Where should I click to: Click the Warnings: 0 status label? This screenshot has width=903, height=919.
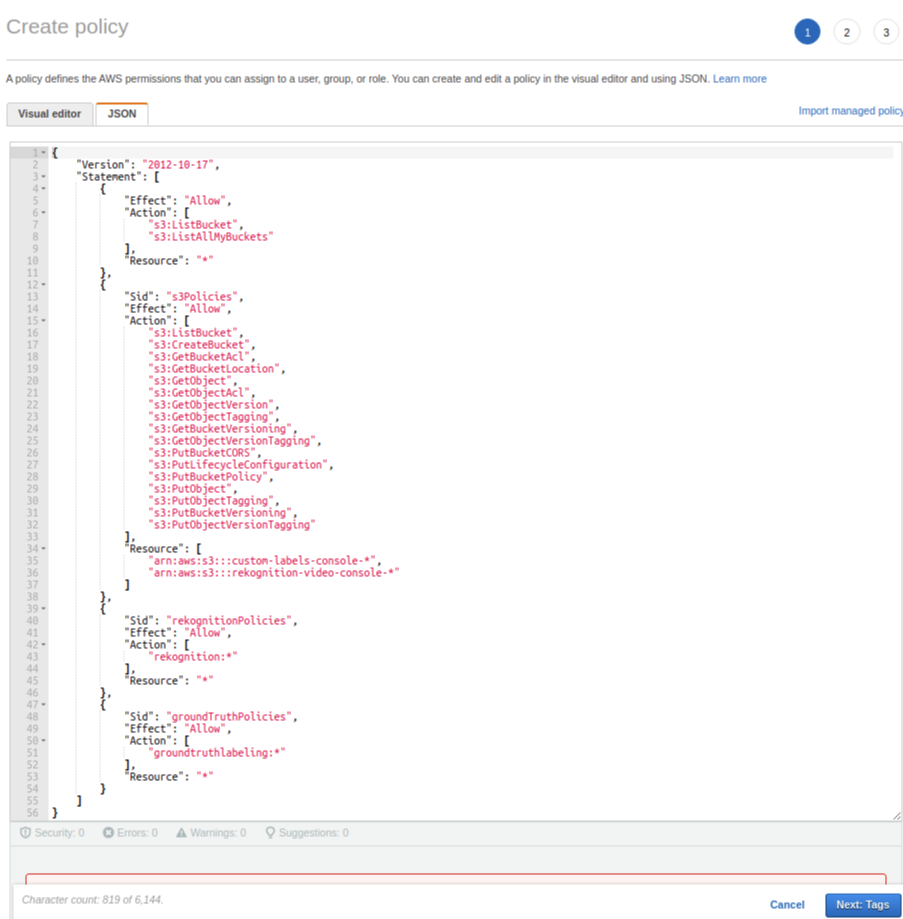(218, 833)
